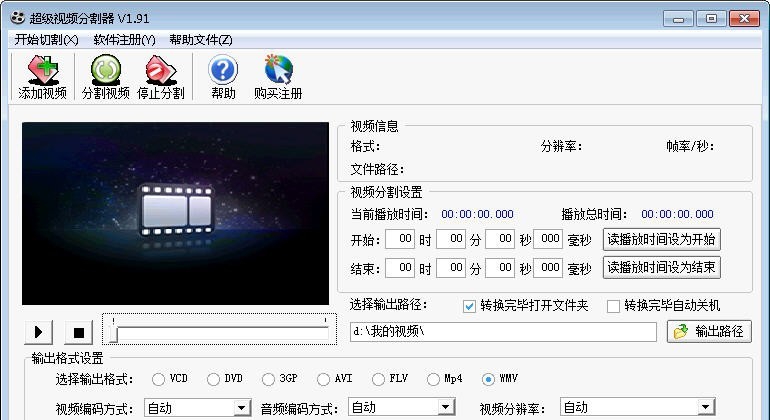Click the end hour (时) field
The height and width of the screenshot is (420, 770).
click(400, 268)
